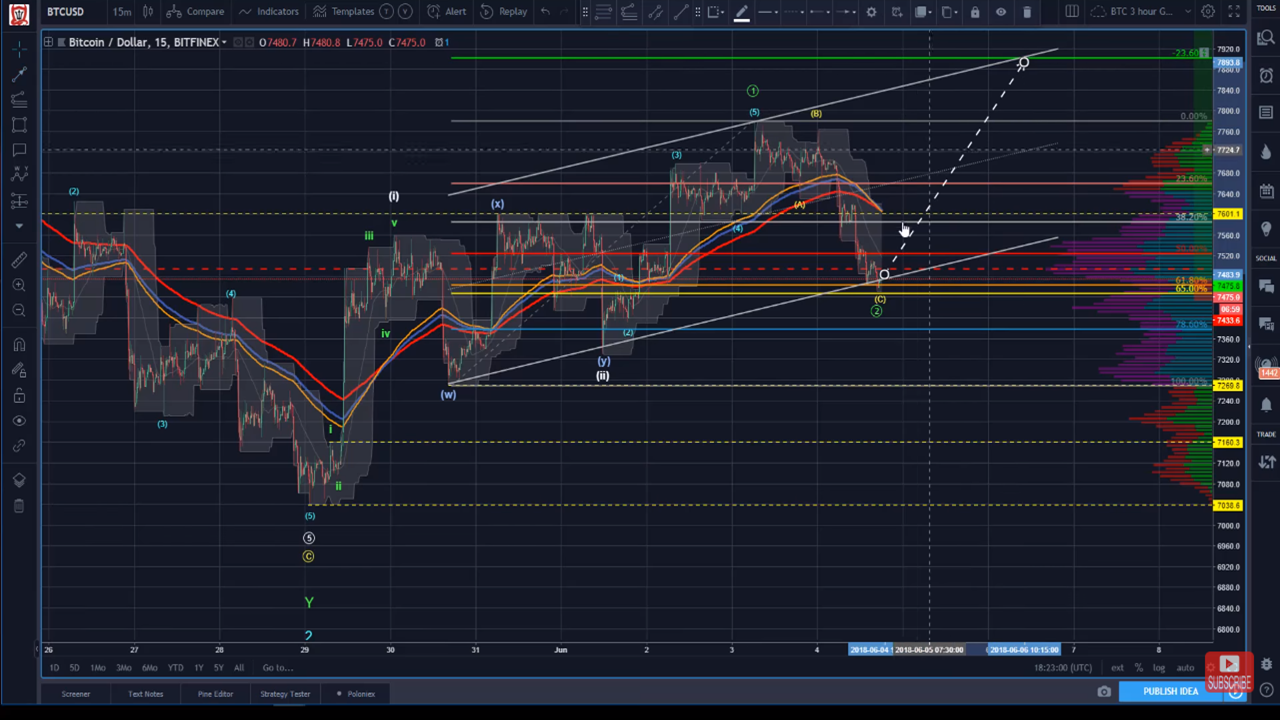1280x720 pixels.
Task: Edit the BTCUSD symbol field
Action: (x=66, y=12)
